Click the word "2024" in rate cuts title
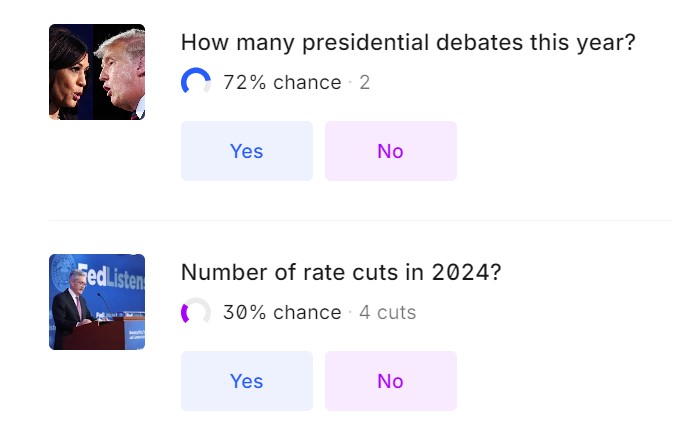Screen dimensions: 673x442 point(461,272)
